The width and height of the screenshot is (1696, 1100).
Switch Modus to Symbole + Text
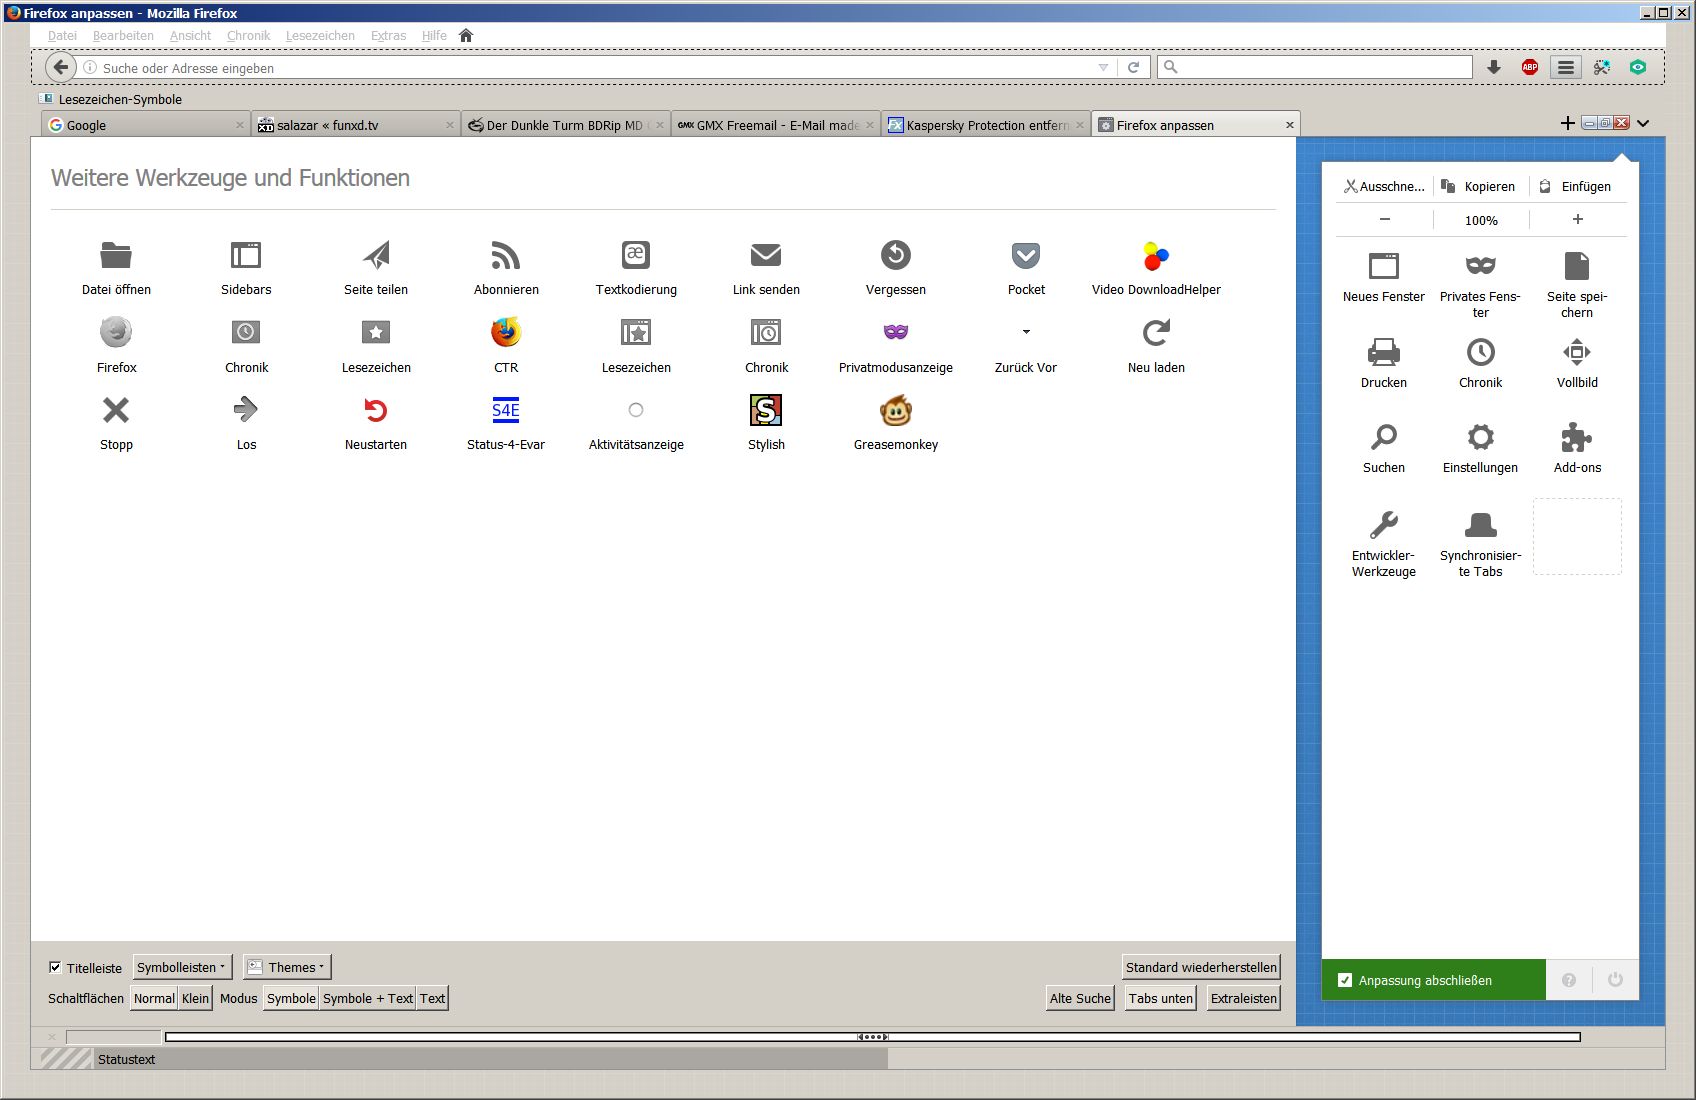click(368, 998)
